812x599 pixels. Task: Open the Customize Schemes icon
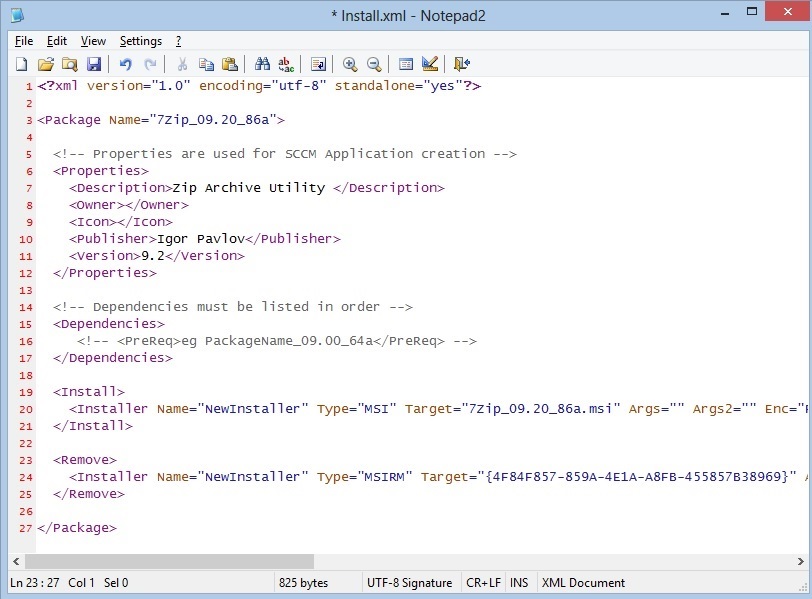click(x=430, y=64)
